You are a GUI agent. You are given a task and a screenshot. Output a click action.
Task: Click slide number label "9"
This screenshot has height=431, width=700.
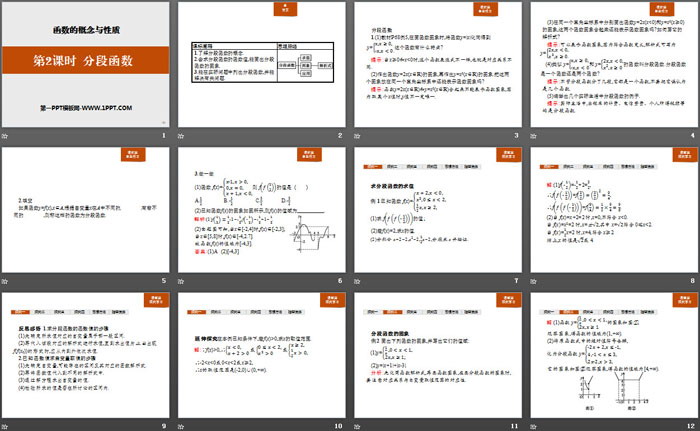[164, 426]
